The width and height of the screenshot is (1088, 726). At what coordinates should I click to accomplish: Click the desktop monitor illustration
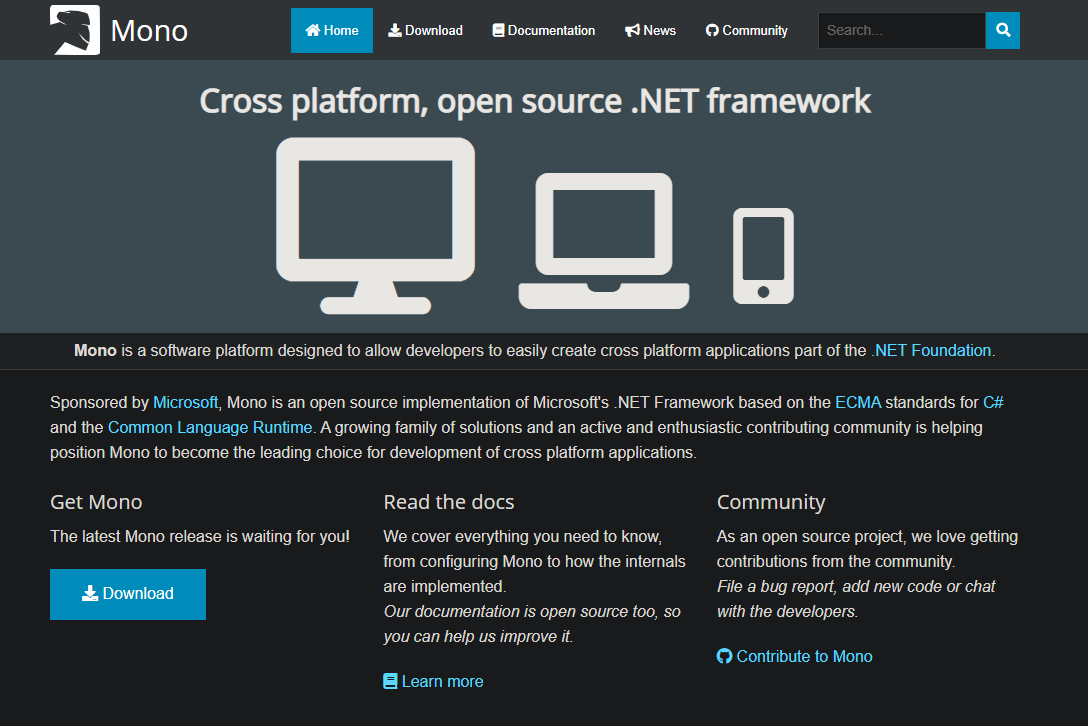375,226
